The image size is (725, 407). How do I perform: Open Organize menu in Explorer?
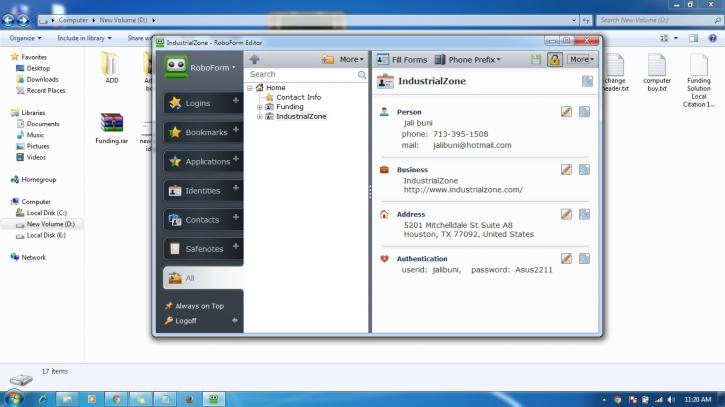(25, 38)
